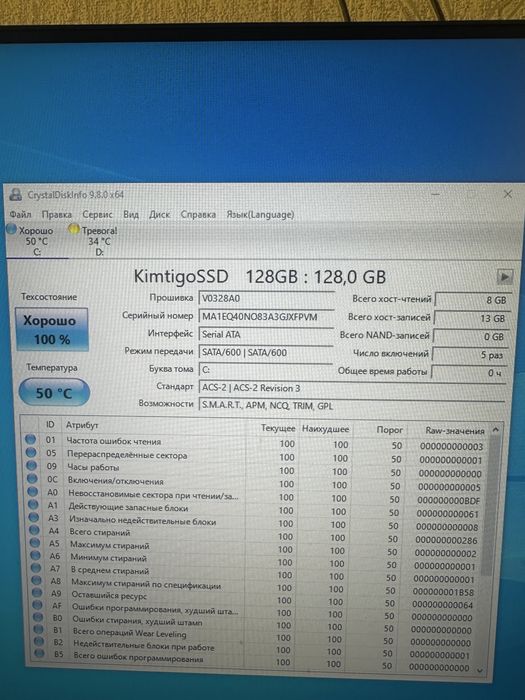Click the status icon of attribute A6
Screen dimensions: 525x700
click(x=36, y=555)
